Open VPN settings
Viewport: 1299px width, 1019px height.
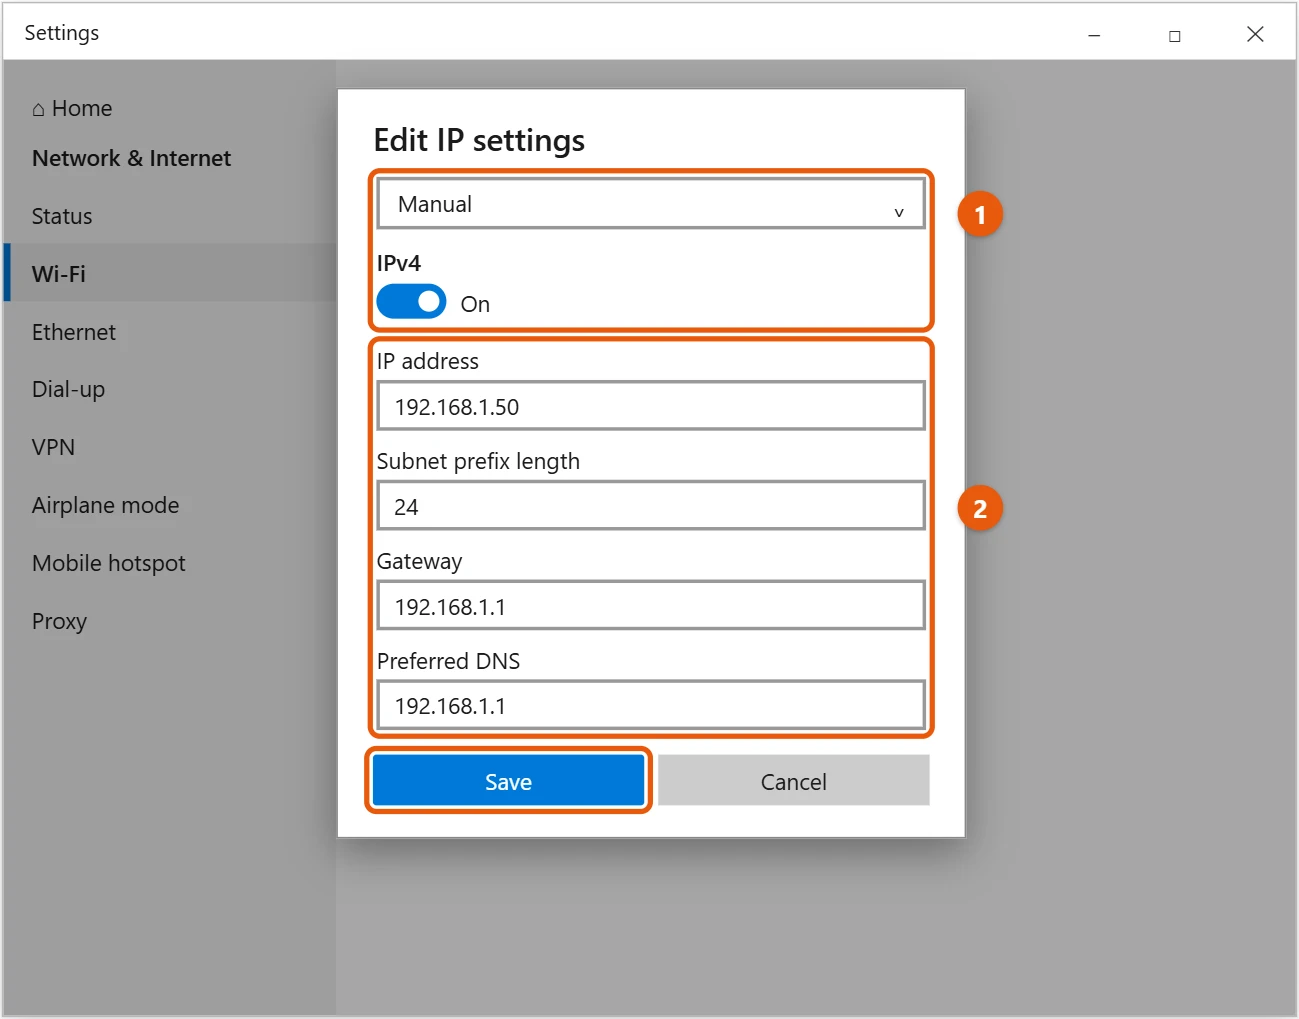[x=53, y=447]
